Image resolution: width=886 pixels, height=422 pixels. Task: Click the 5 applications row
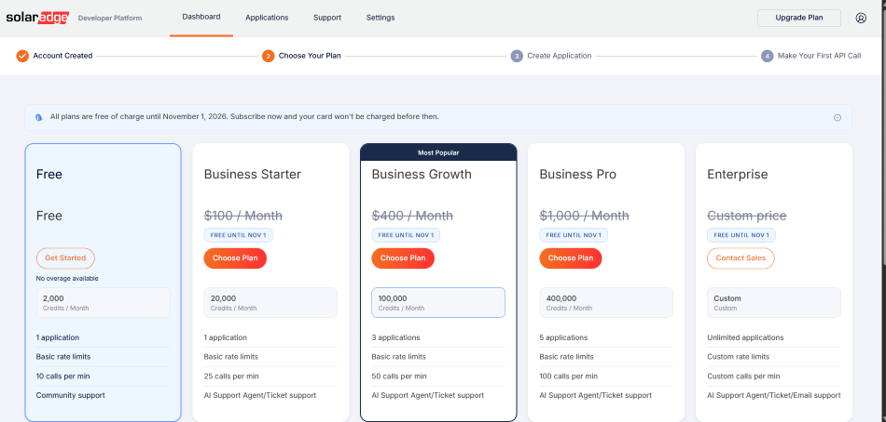coord(606,338)
